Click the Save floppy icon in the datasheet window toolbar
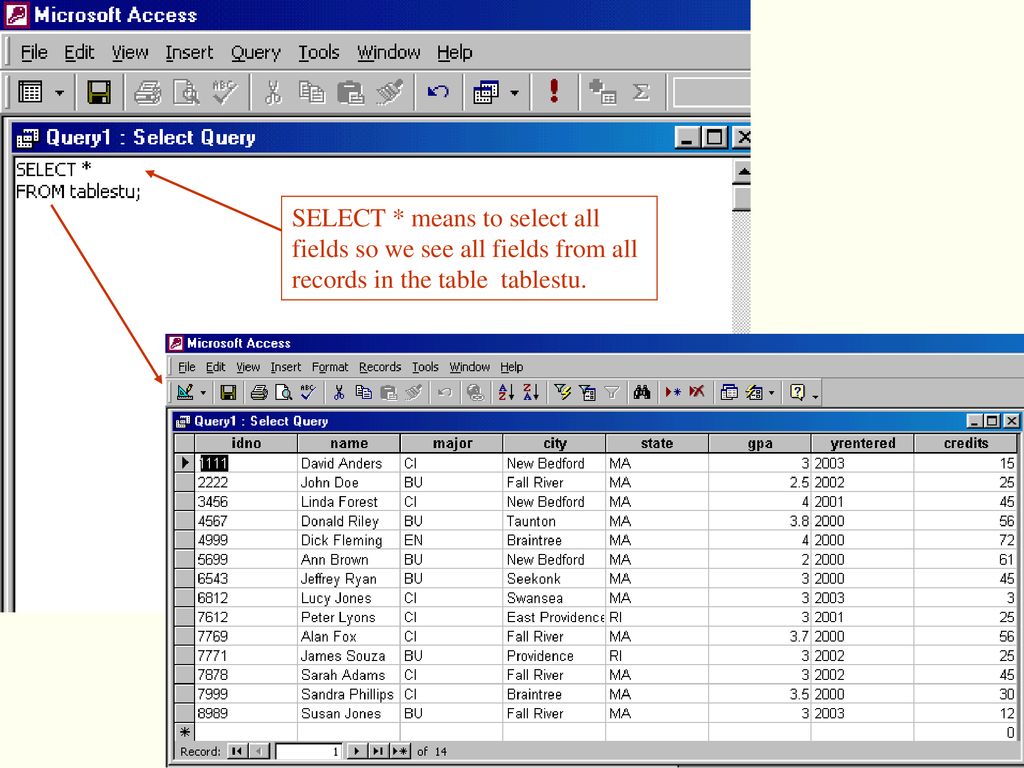 [x=228, y=392]
